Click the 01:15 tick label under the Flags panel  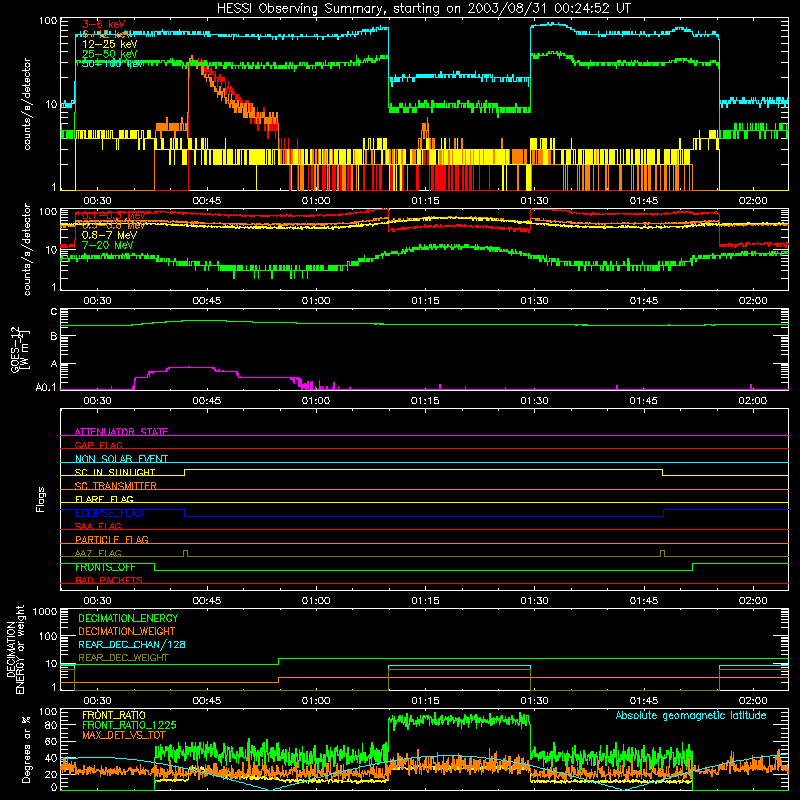(x=425, y=601)
